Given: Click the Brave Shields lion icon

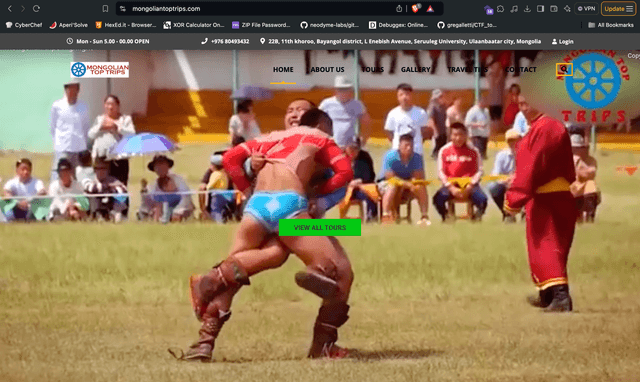Looking at the screenshot, I should [416, 8].
